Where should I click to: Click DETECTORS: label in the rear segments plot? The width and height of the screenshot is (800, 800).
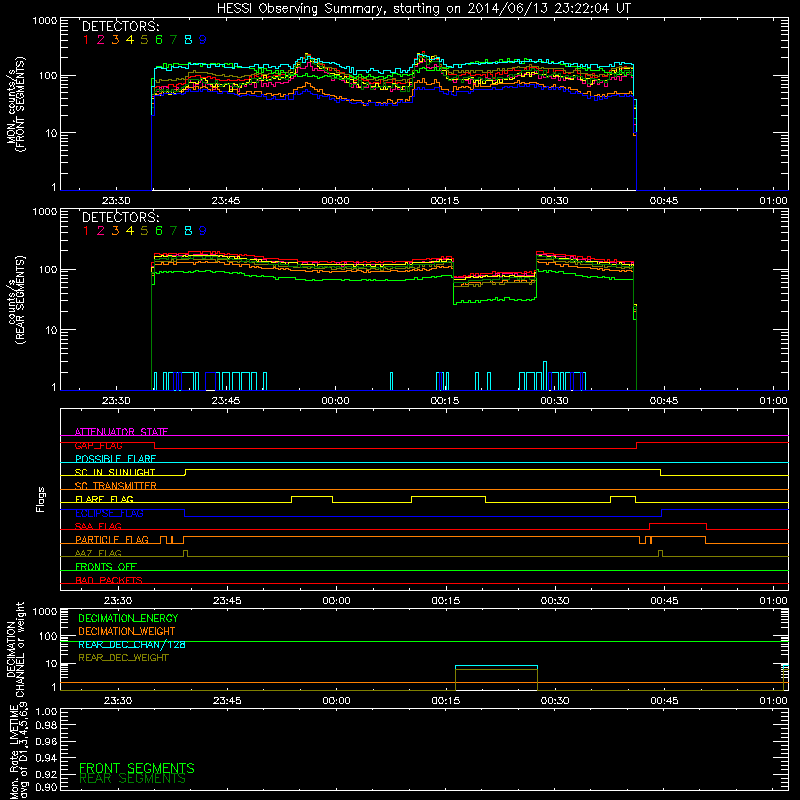pyautogui.click(x=120, y=218)
